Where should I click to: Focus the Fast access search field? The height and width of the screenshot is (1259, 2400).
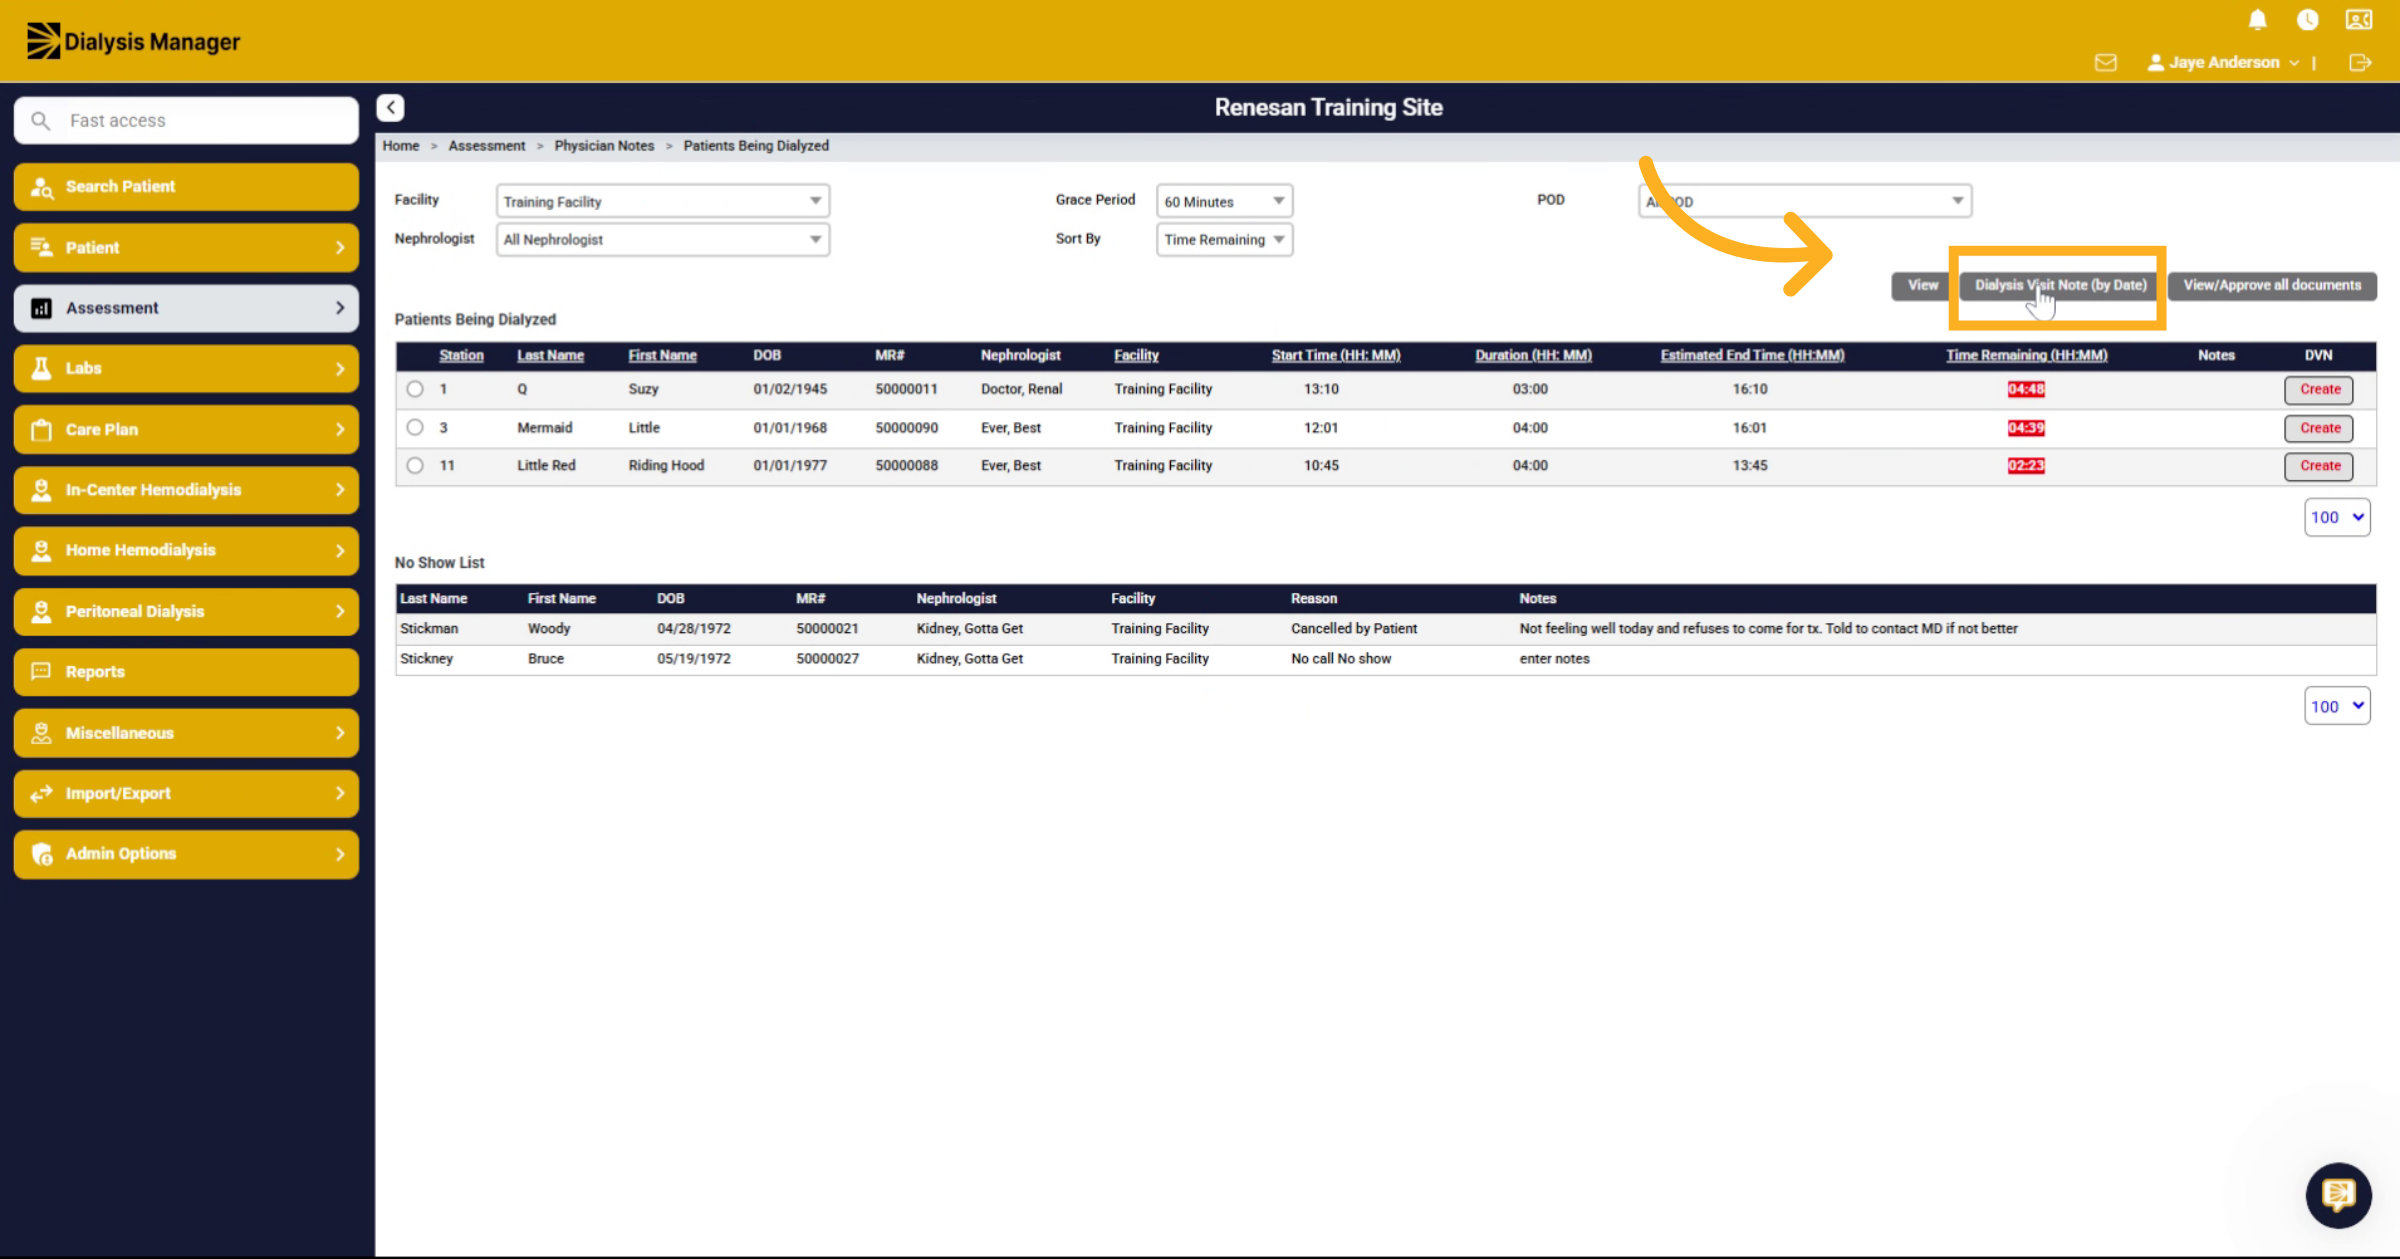(x=186, y=121)
